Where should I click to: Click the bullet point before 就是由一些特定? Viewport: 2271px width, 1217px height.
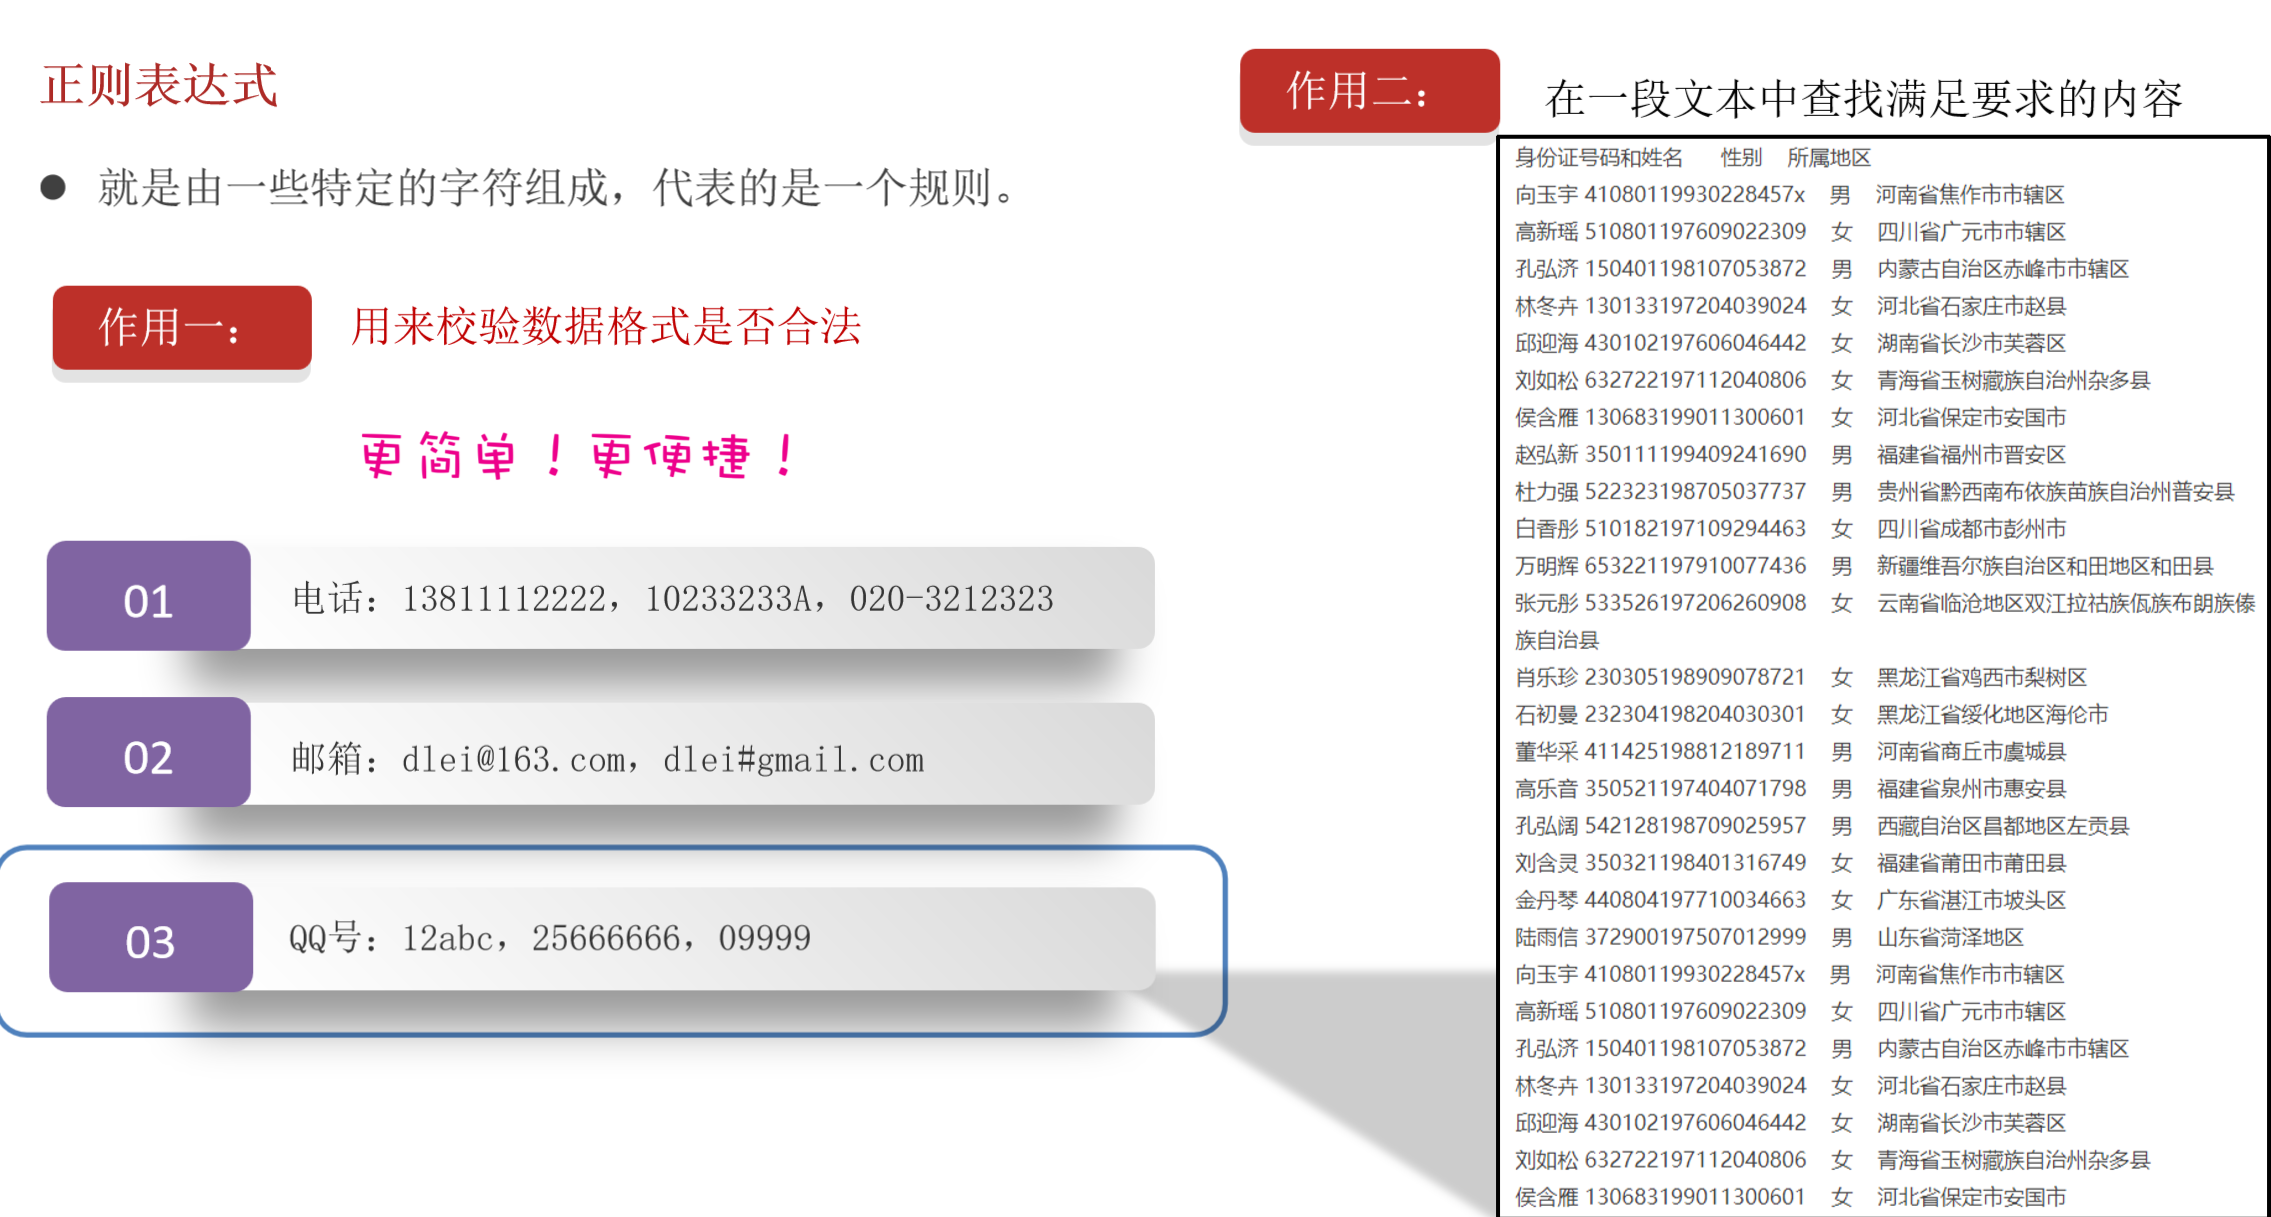(x=53, y=188)
